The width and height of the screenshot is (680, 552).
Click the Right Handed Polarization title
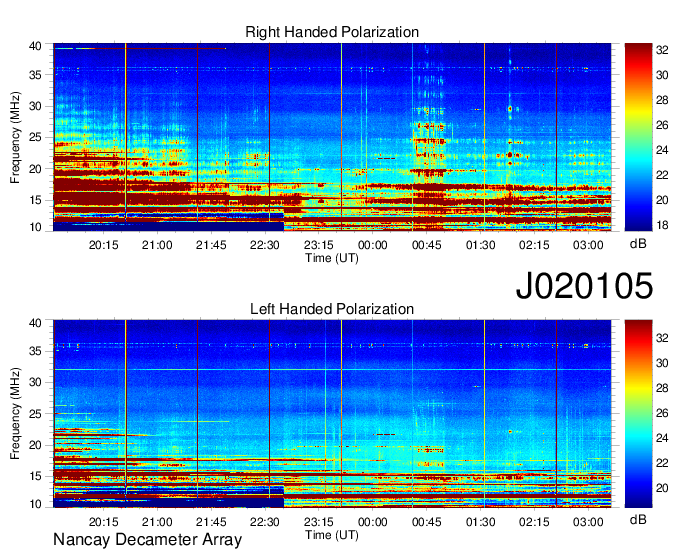tap(332, 32)
